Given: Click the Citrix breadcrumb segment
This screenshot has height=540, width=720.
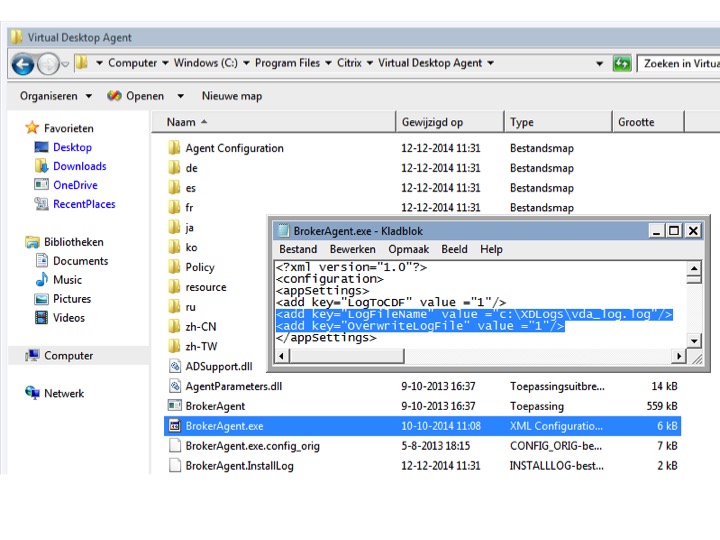Looking at the screenshot, I should 349,63.
